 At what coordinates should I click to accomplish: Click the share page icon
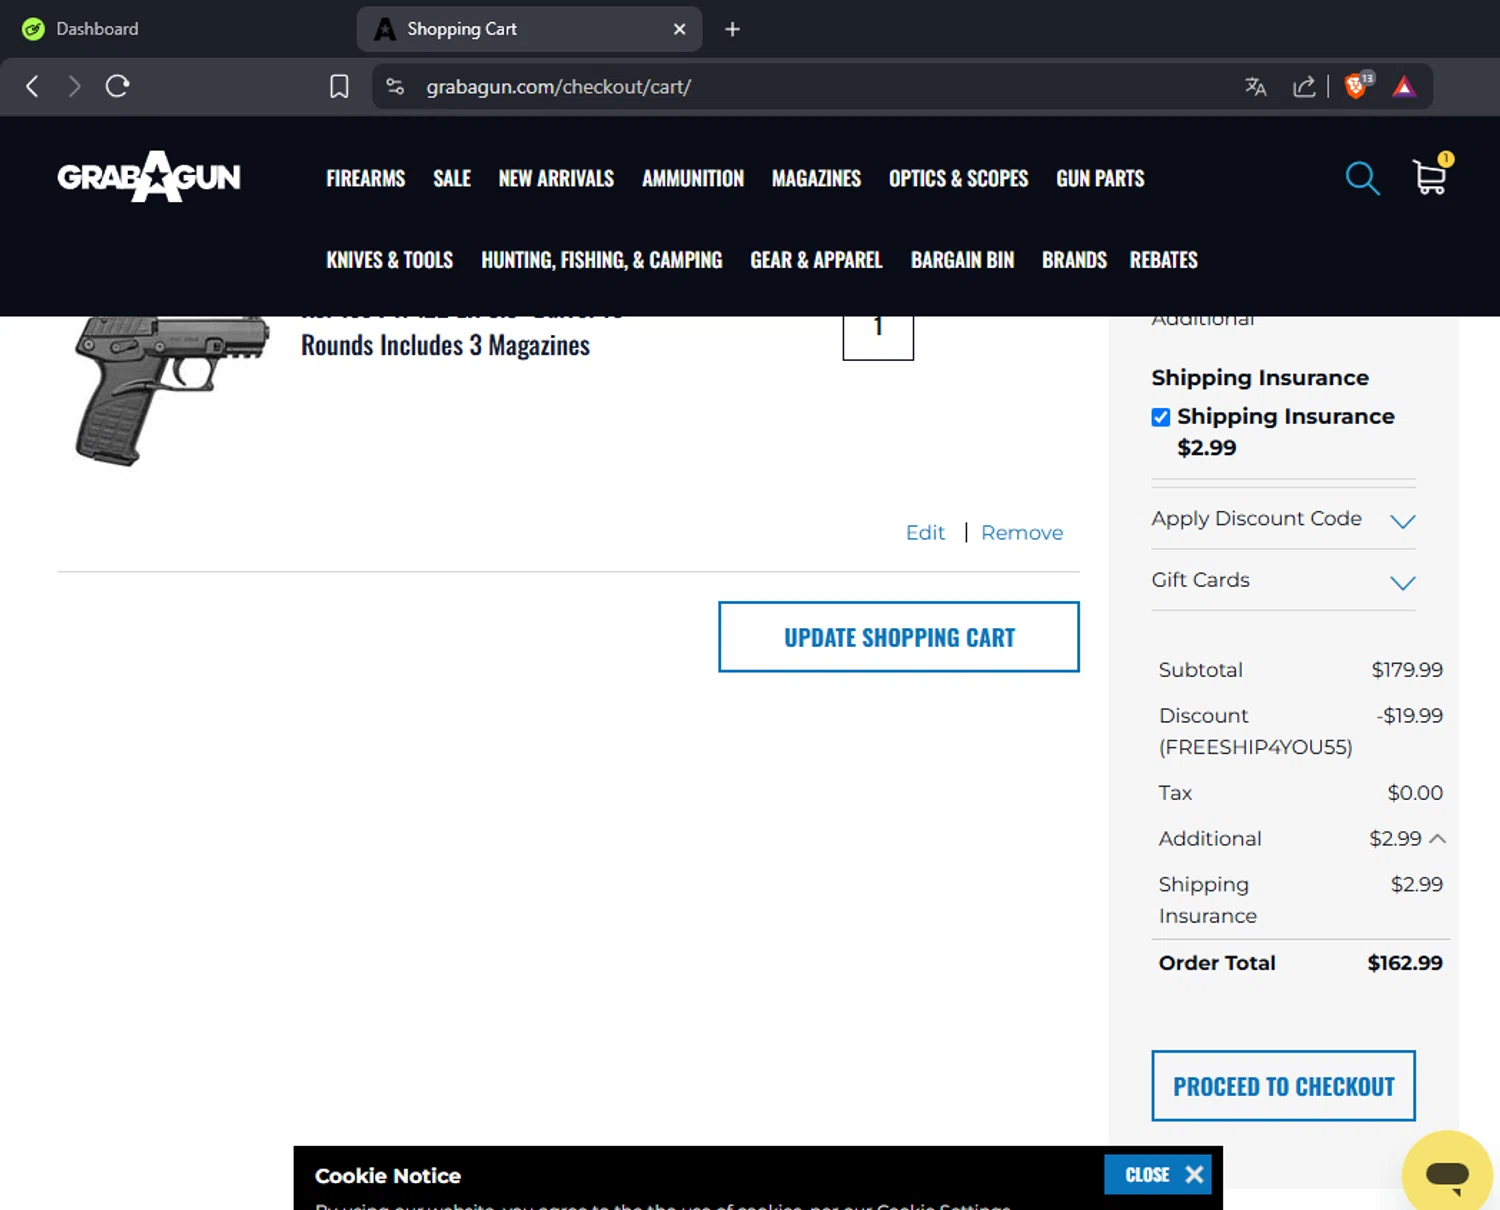point(1304,87)
